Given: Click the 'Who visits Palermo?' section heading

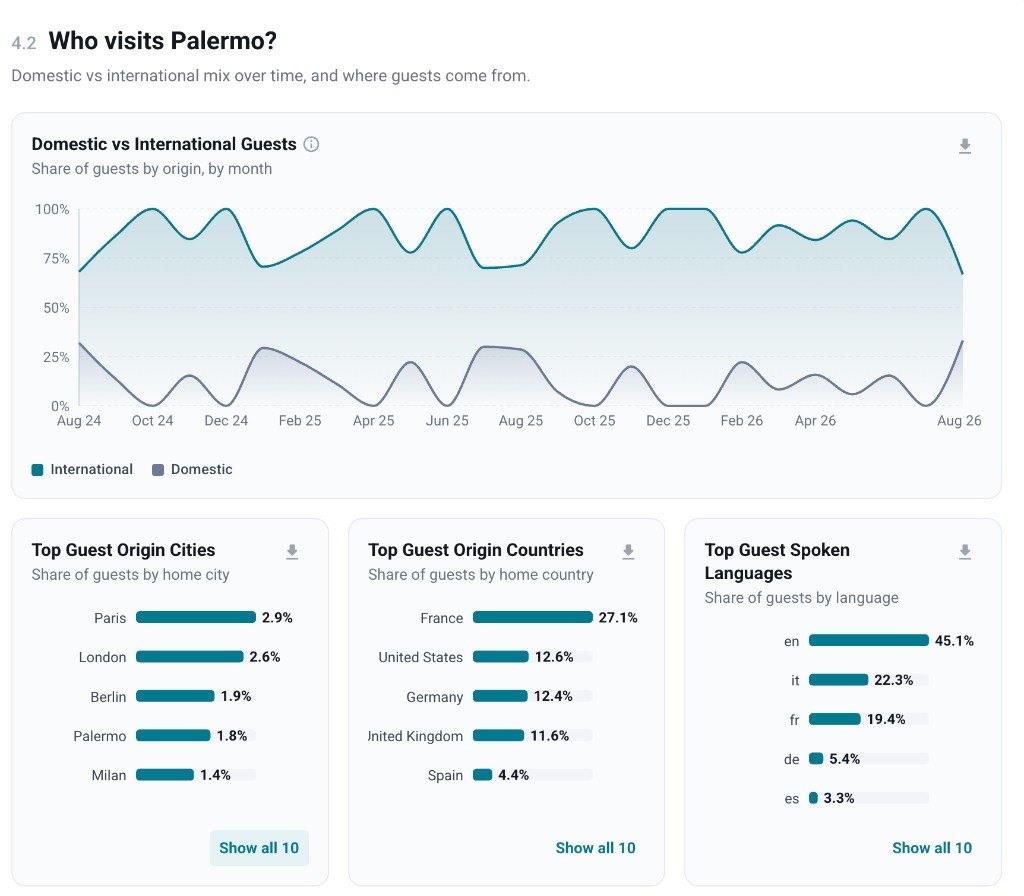Looking at the screenshot, I should (163, 40).
